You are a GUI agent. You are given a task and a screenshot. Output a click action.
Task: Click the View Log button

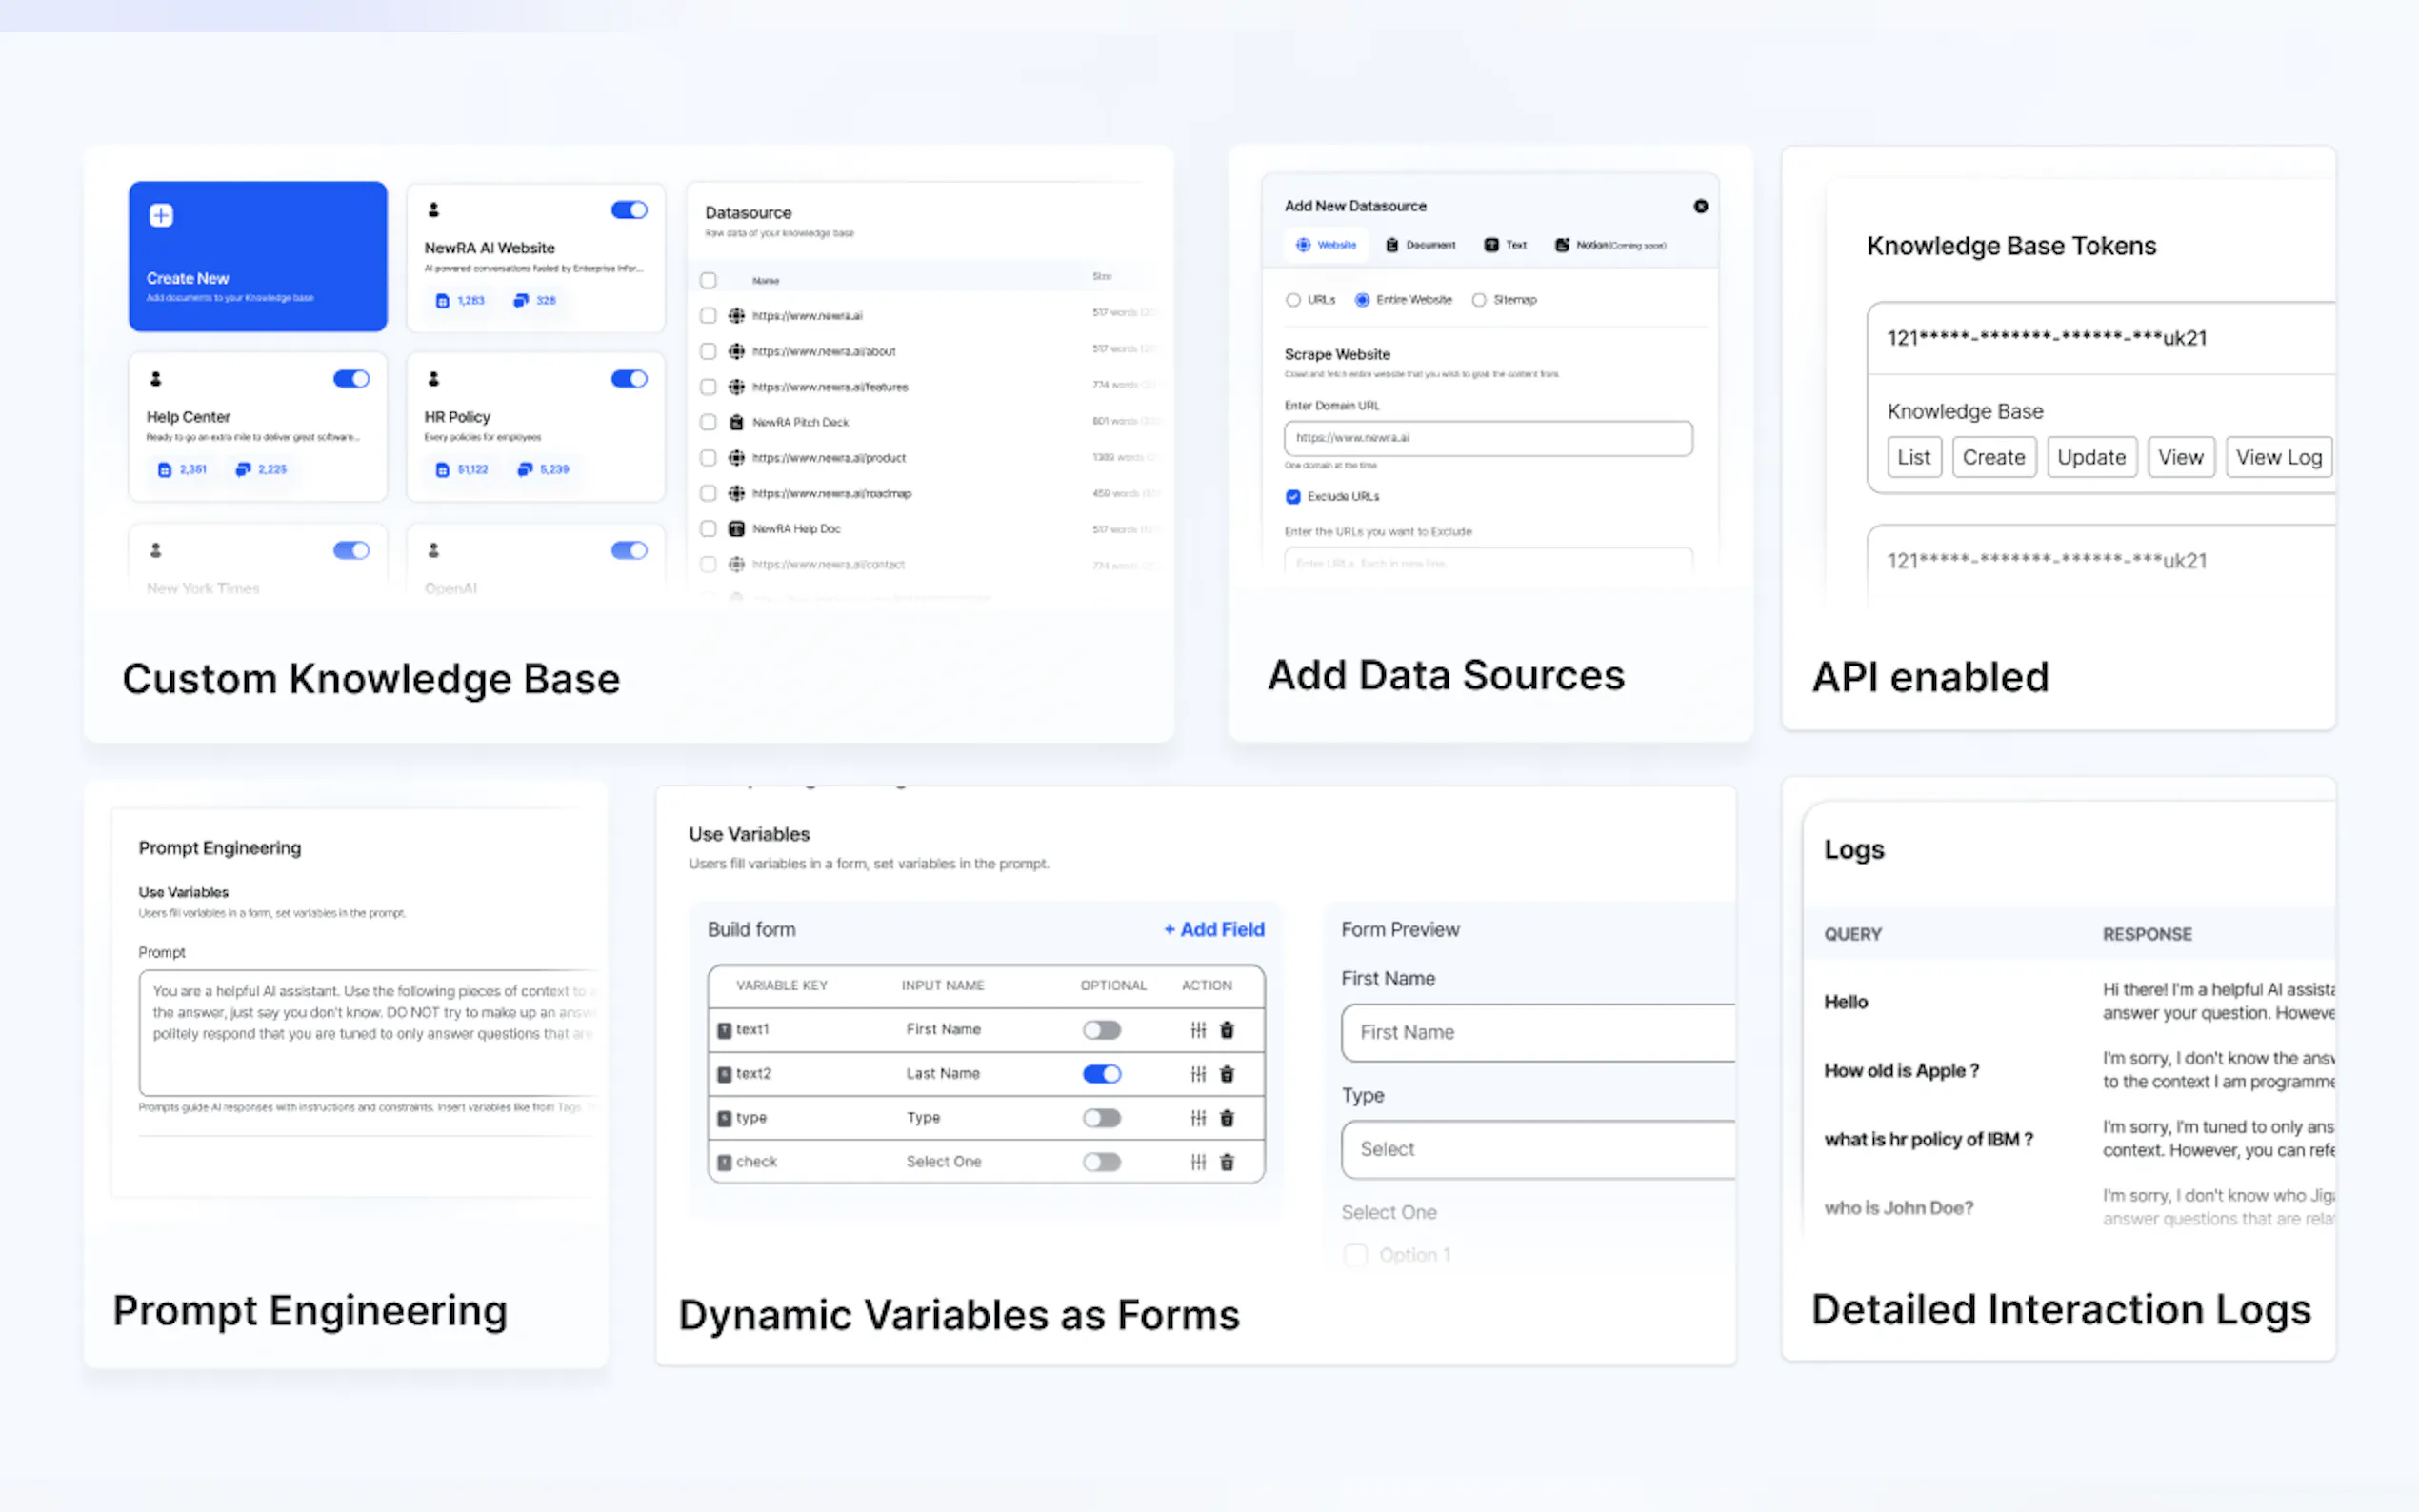pyautogui.click(x=2278, y=457)
